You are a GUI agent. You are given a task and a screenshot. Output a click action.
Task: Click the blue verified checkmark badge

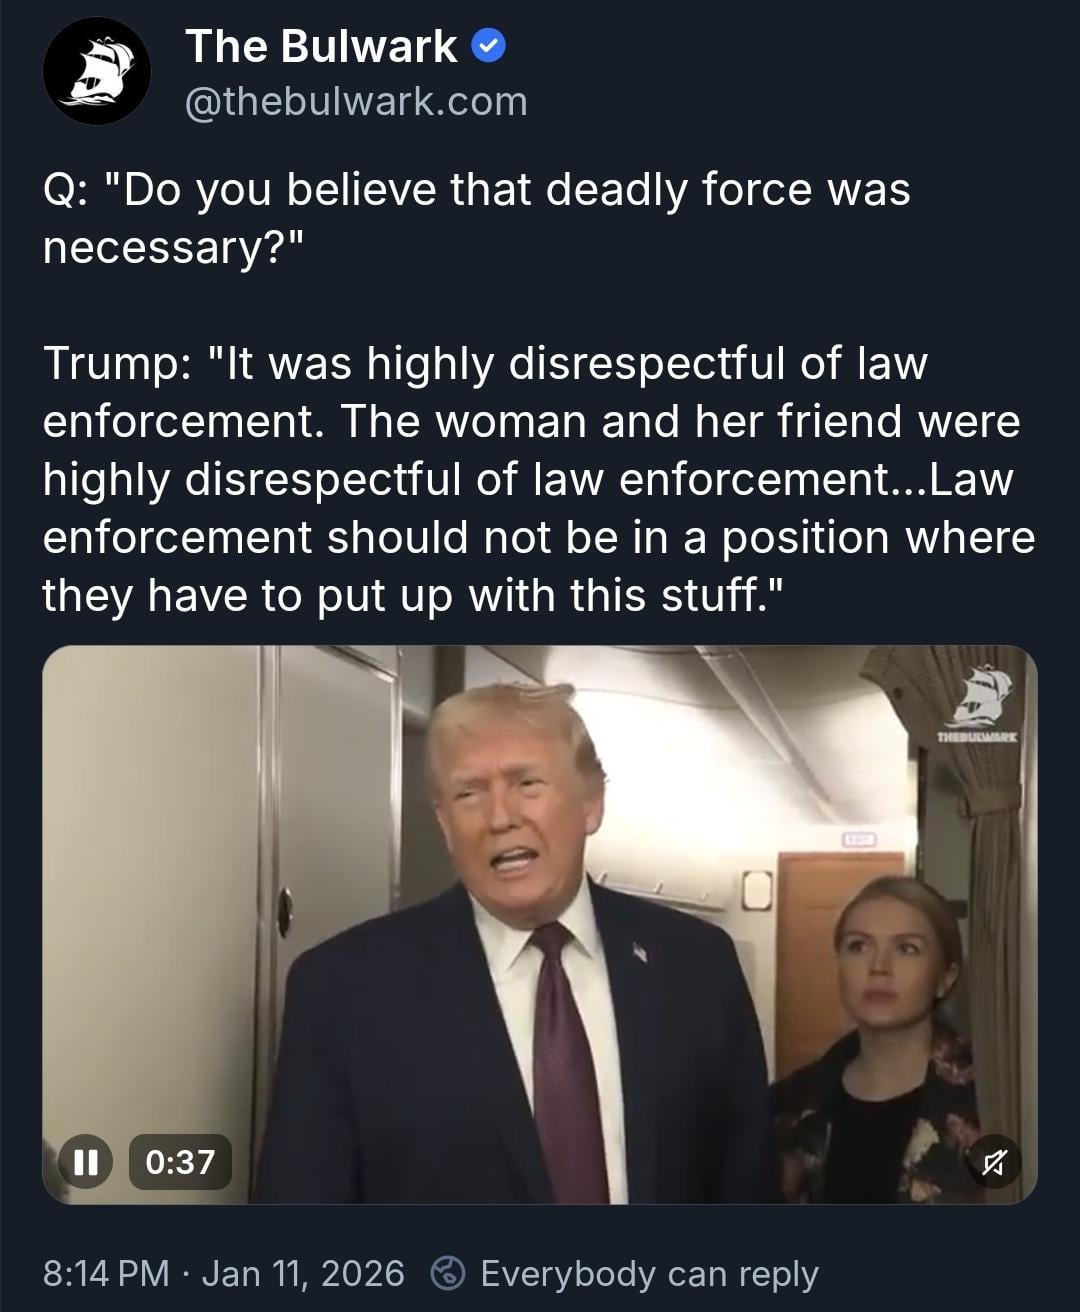[x=488, y=46]
